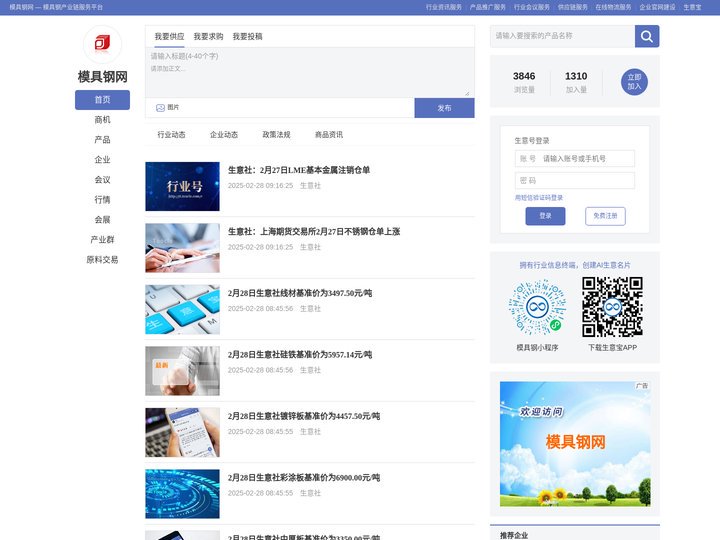The width and height of the screenshot is (720, 540).
Task: Open 企业官网建设 in the top bar
Action: [658, 7]
